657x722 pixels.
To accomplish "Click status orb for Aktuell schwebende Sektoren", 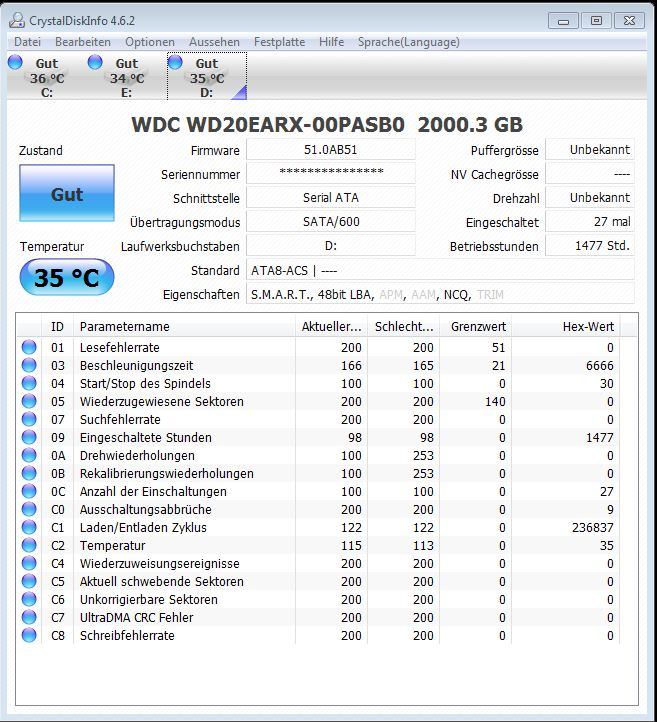I will 29,581.
